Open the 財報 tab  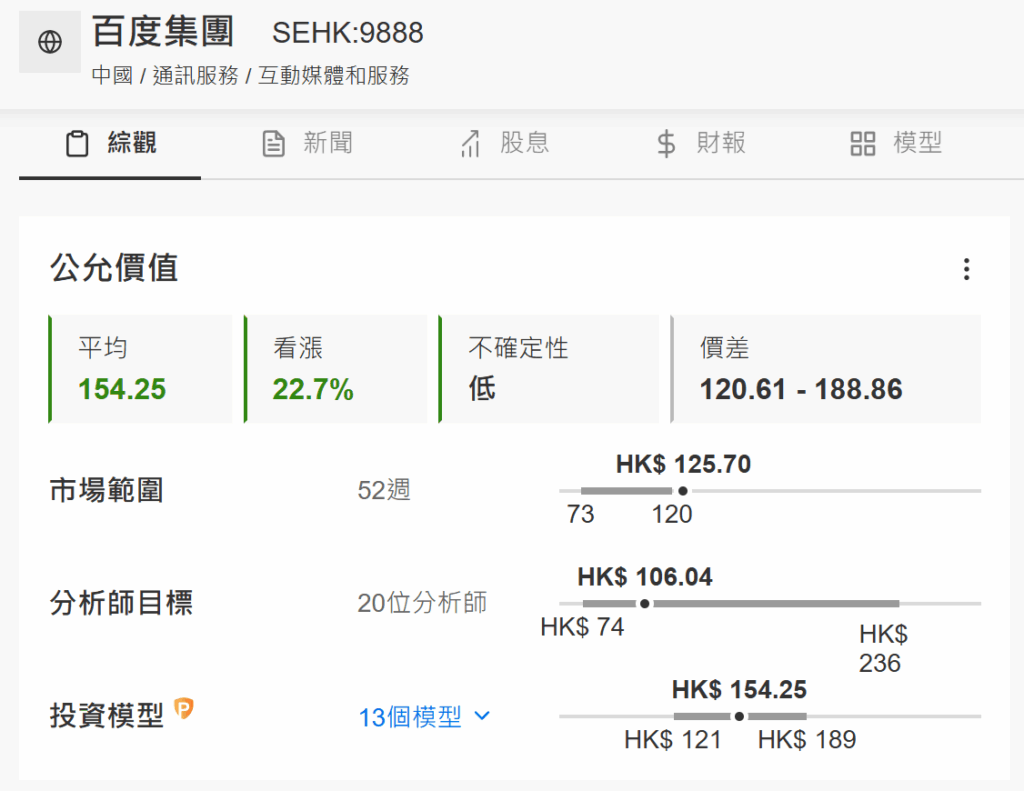click(x=701, y=144)
